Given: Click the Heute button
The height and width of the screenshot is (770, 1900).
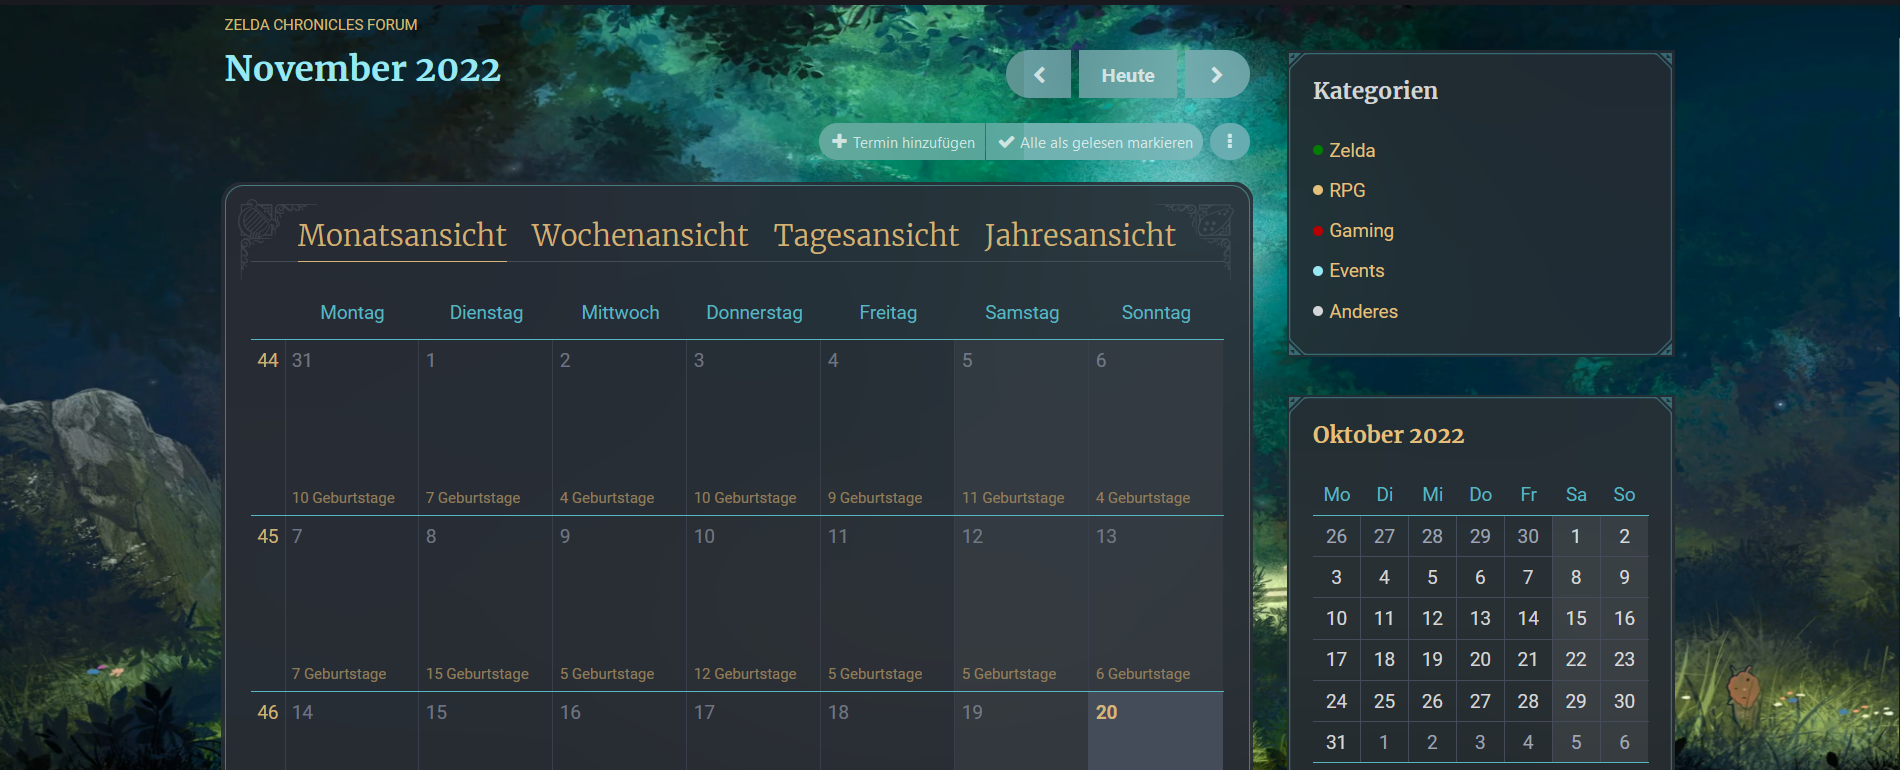Looking at the screenshot, I should (1127, 75).
